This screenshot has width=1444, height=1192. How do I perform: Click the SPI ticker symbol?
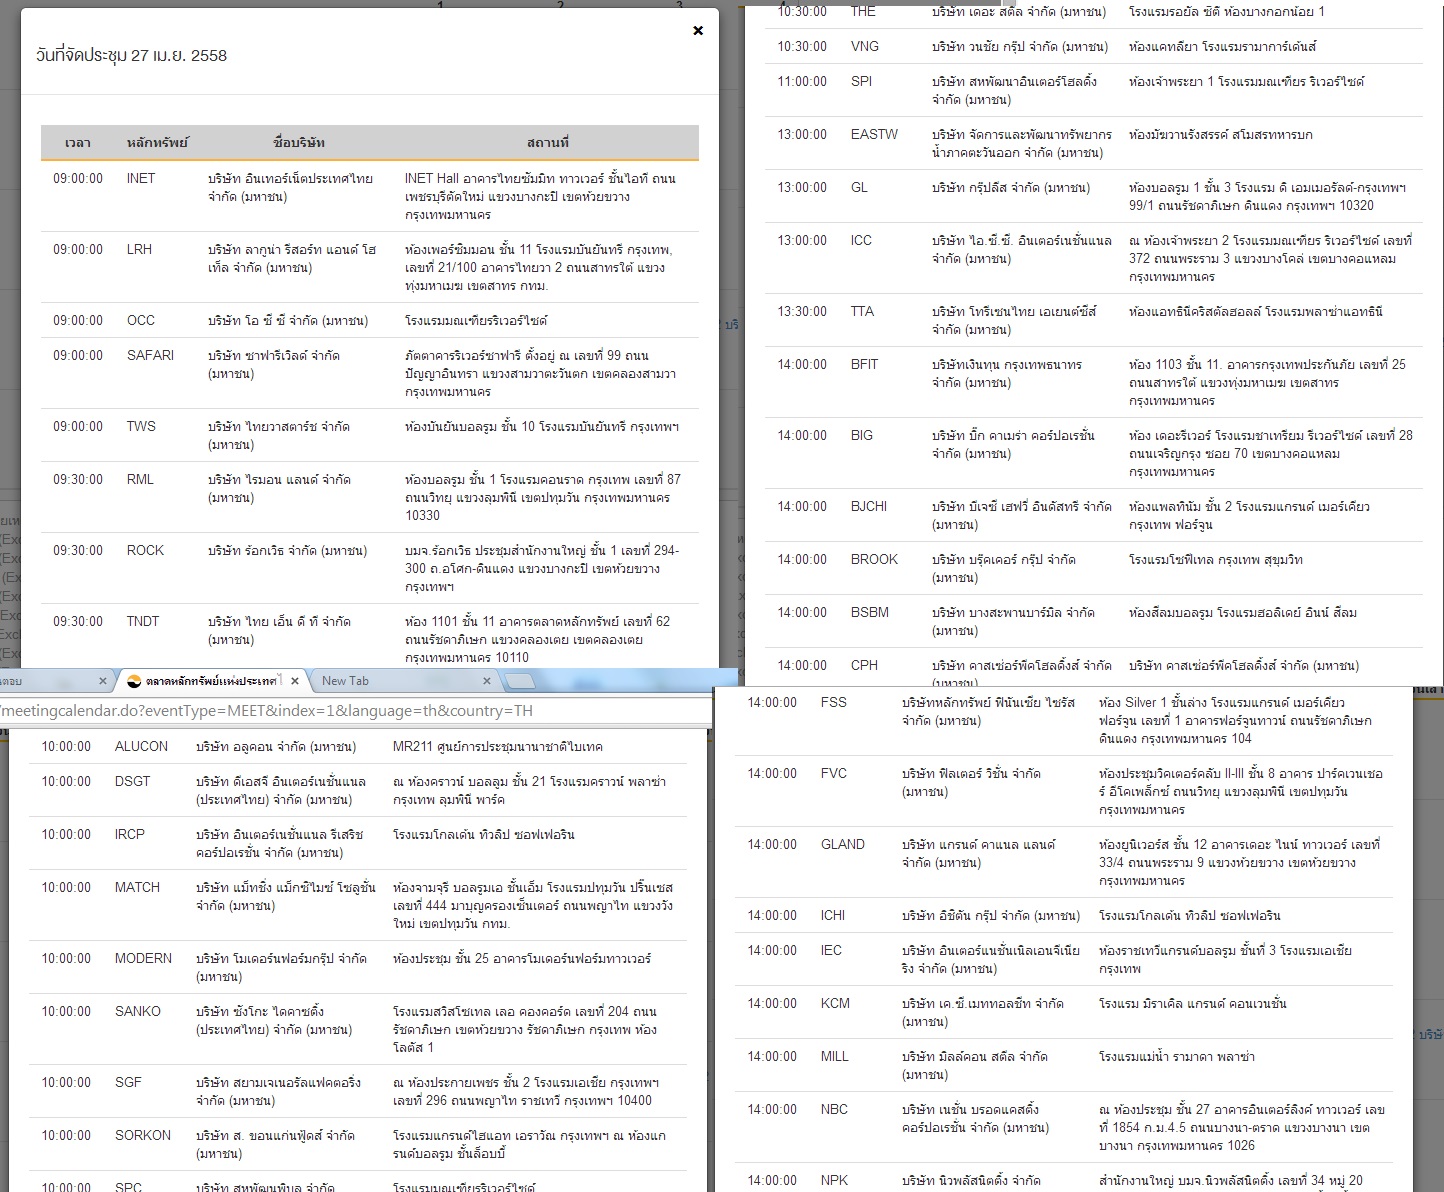(861, 82)
